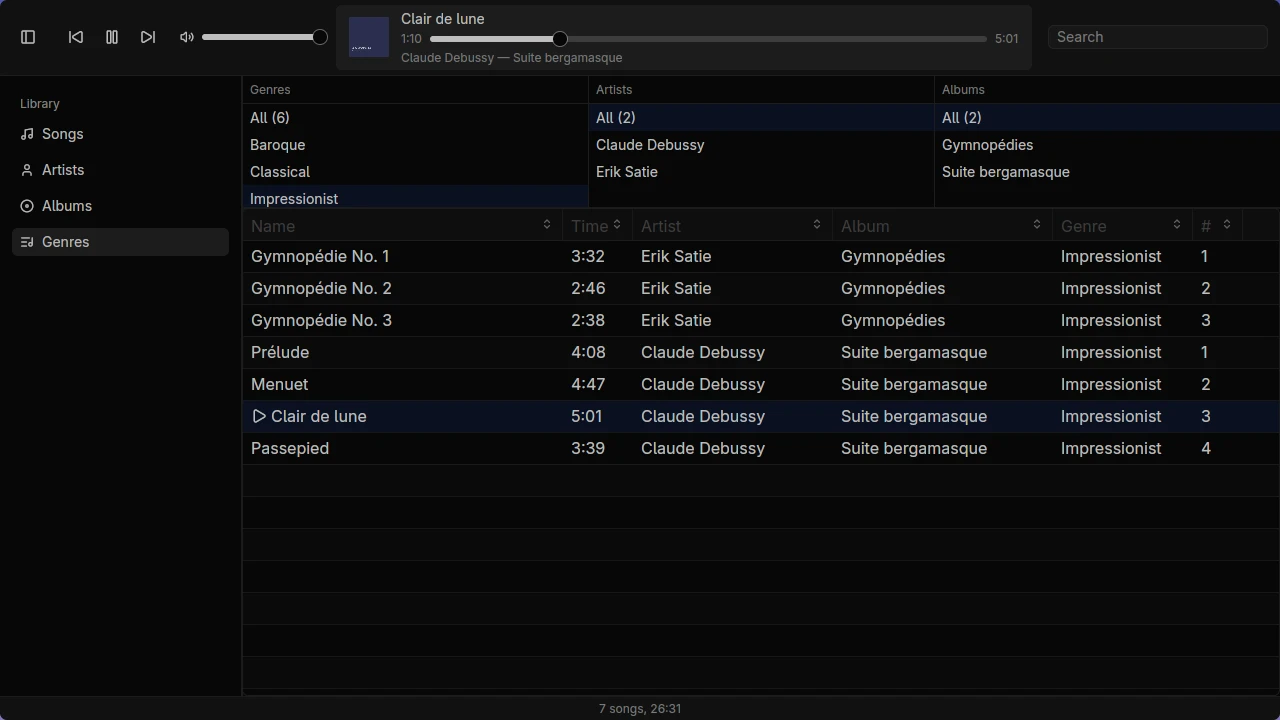Click the 5:01 time in Clair de lune row
Image resolution: width=1280 pixels, height=720 pixels.
(587, 416)
